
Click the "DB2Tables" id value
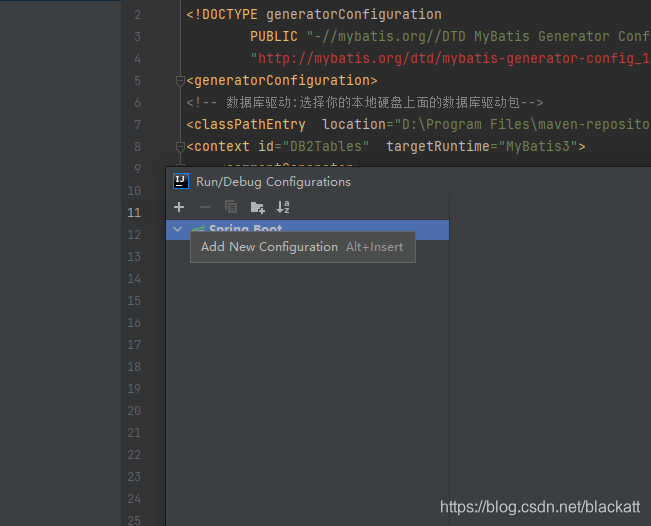coord(326,147)
